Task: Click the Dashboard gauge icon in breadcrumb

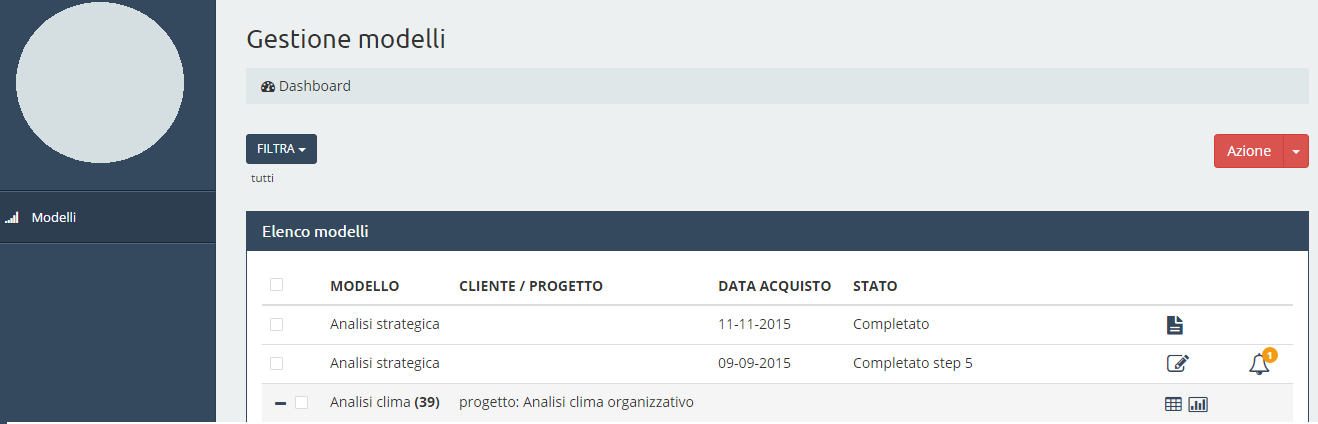Action: (267, 86)
